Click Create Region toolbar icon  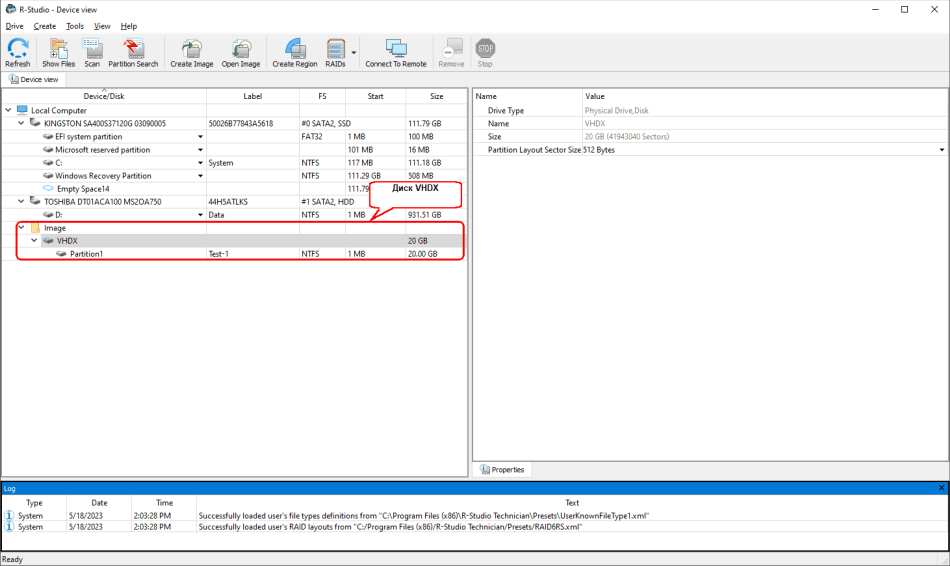coord(294,53)
